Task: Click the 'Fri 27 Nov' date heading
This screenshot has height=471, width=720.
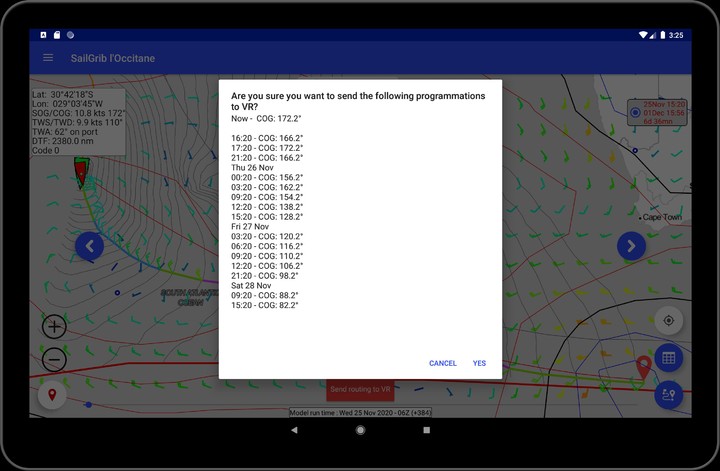Action: pyautogui.click(x=250, y=227)
